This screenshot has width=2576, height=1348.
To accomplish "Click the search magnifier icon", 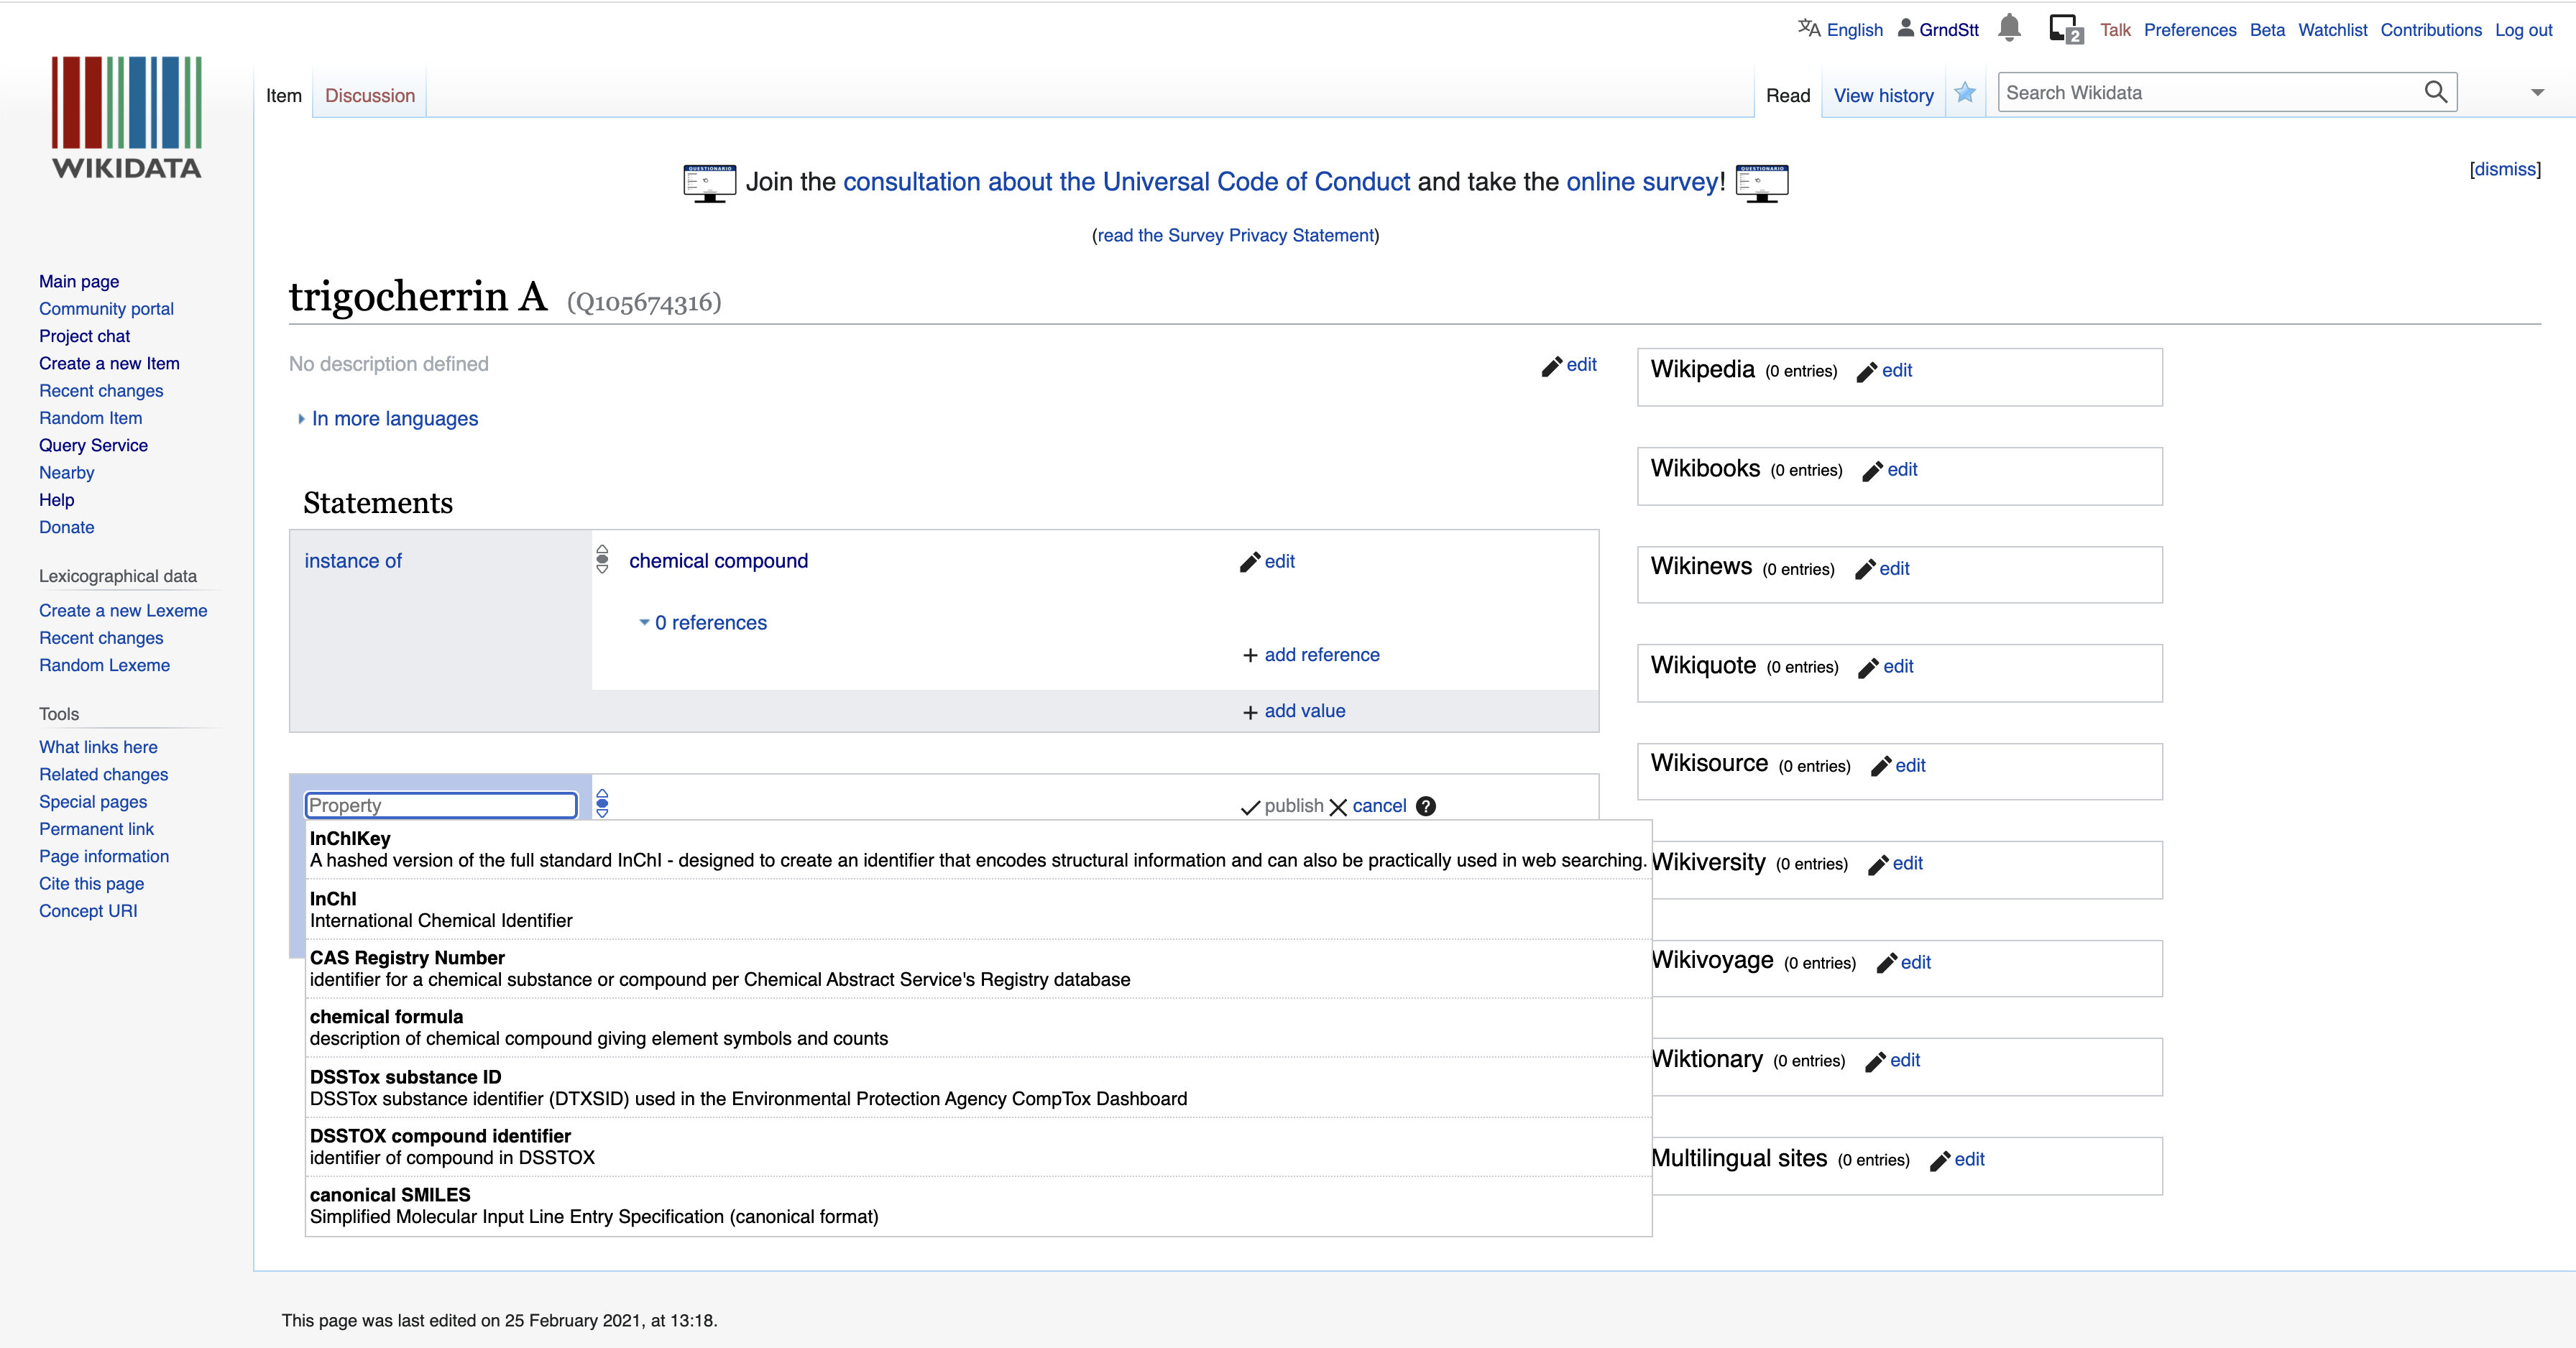I will coord(2435,92).
